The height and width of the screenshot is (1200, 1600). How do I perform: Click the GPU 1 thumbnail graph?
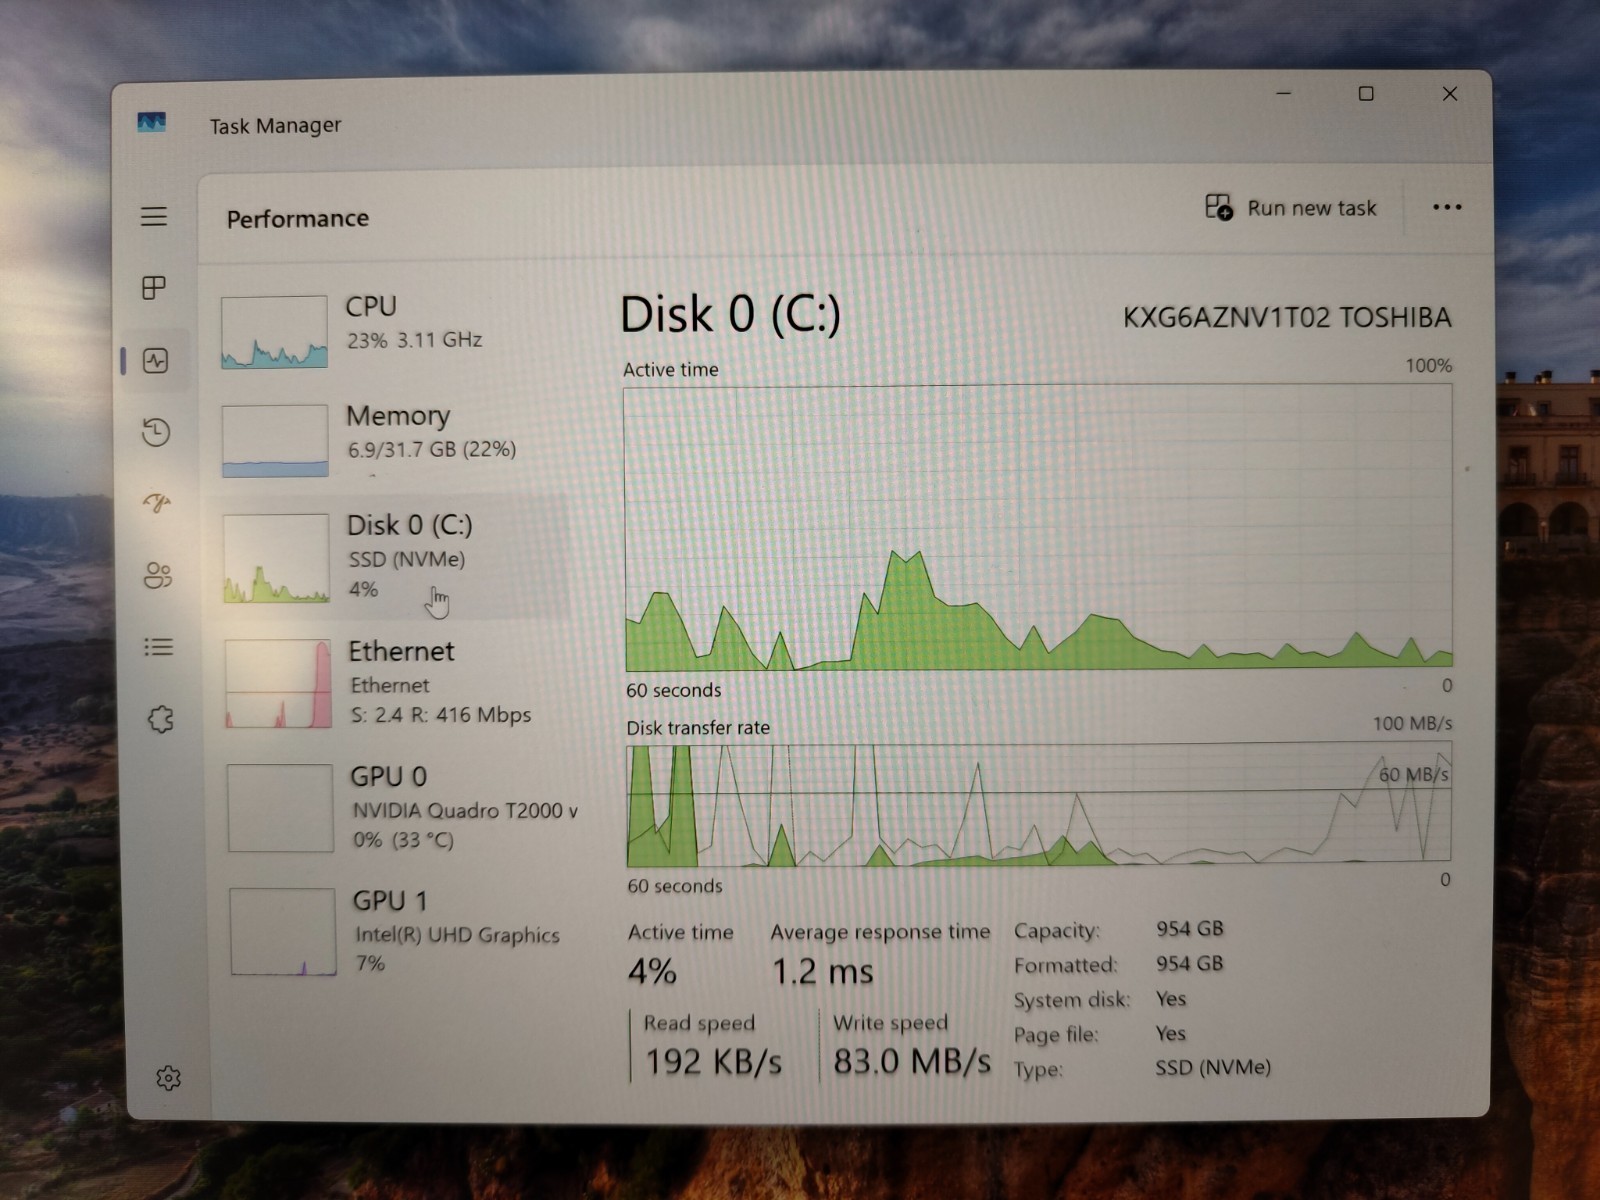tap(283, 932)
